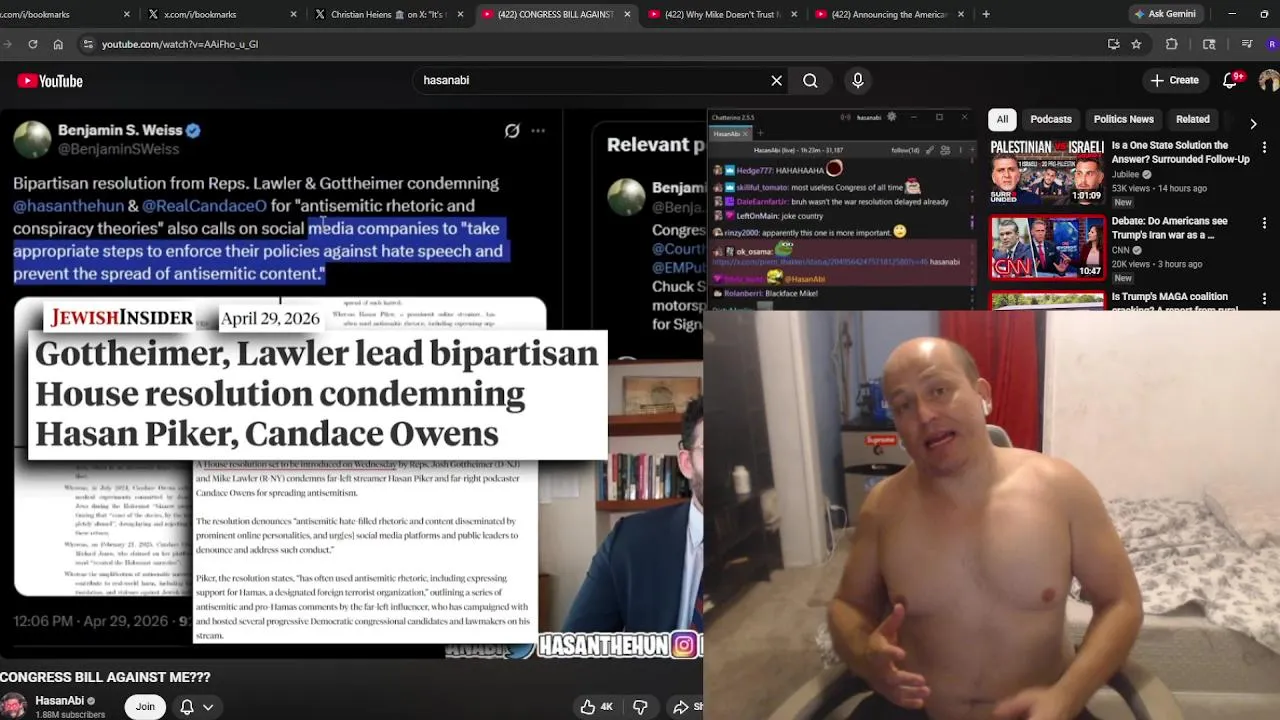Click ok_osama's link in chat
1280x720 pixels.
(820, 262)
